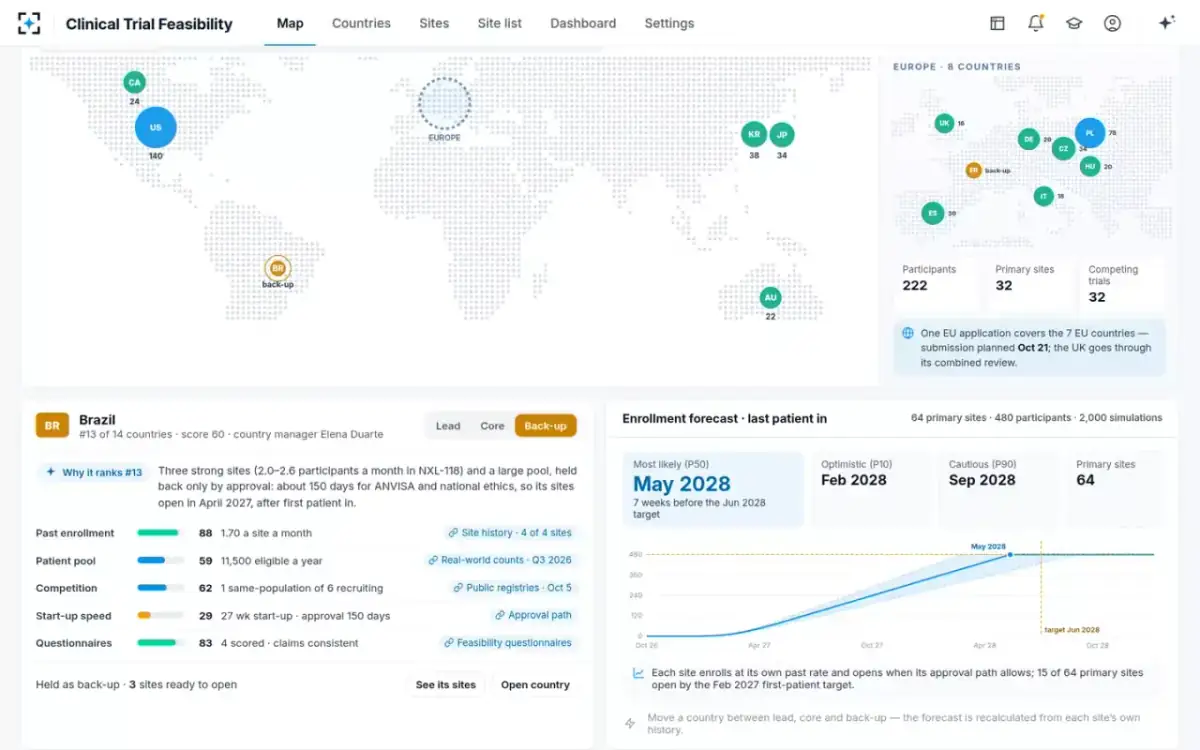Open the Settings tab
Viewport: 1200px width, 750px height.
pos(669,23)
